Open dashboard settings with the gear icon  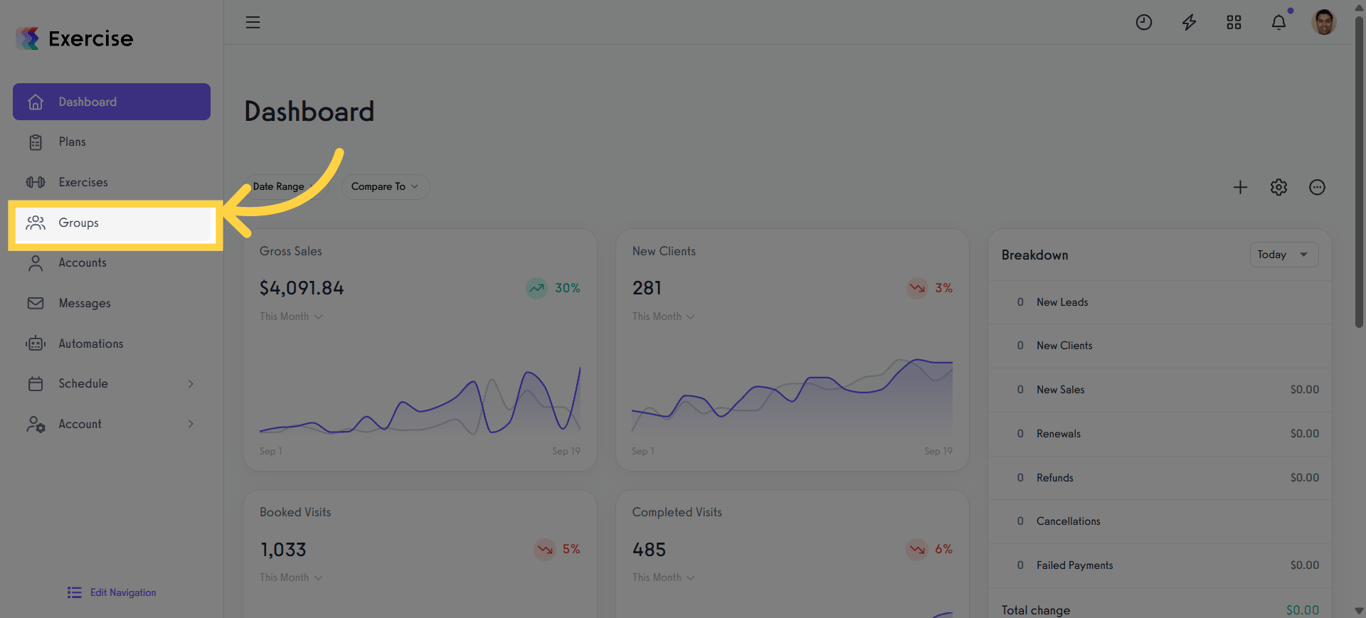(x=1278, y=187)
